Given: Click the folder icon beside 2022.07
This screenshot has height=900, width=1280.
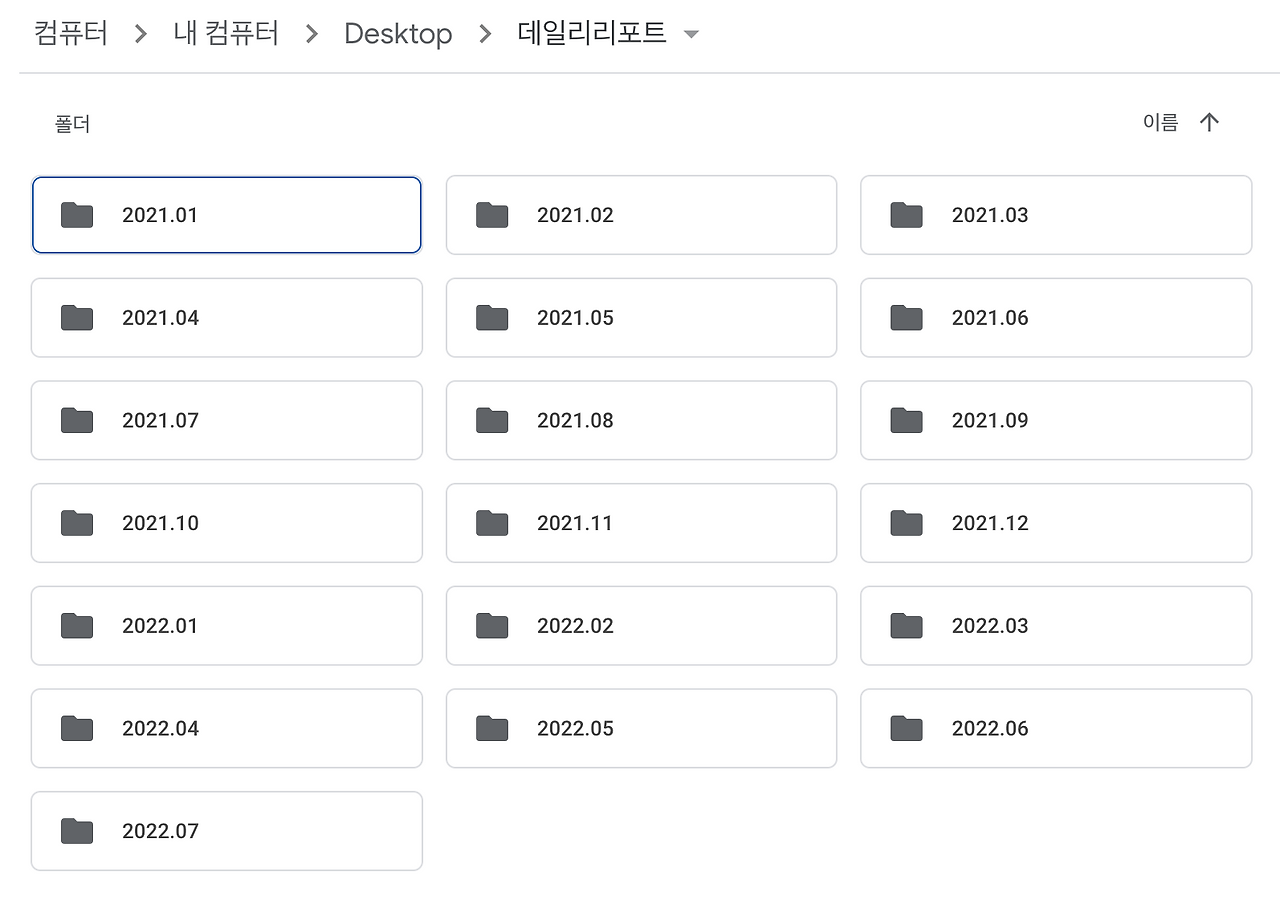Looking at the screenshot, I should coord(76,830).
